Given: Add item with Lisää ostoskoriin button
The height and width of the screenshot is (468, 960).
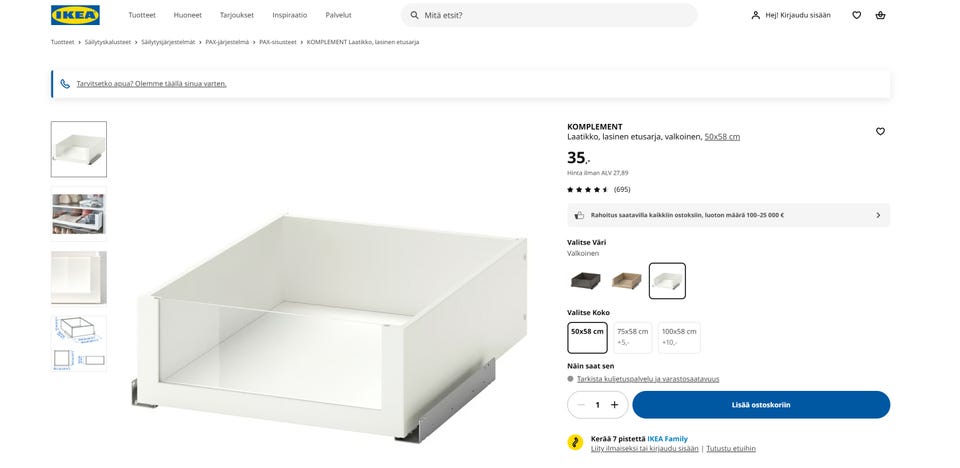Looking at the screenshot, I should pos(761,405).
